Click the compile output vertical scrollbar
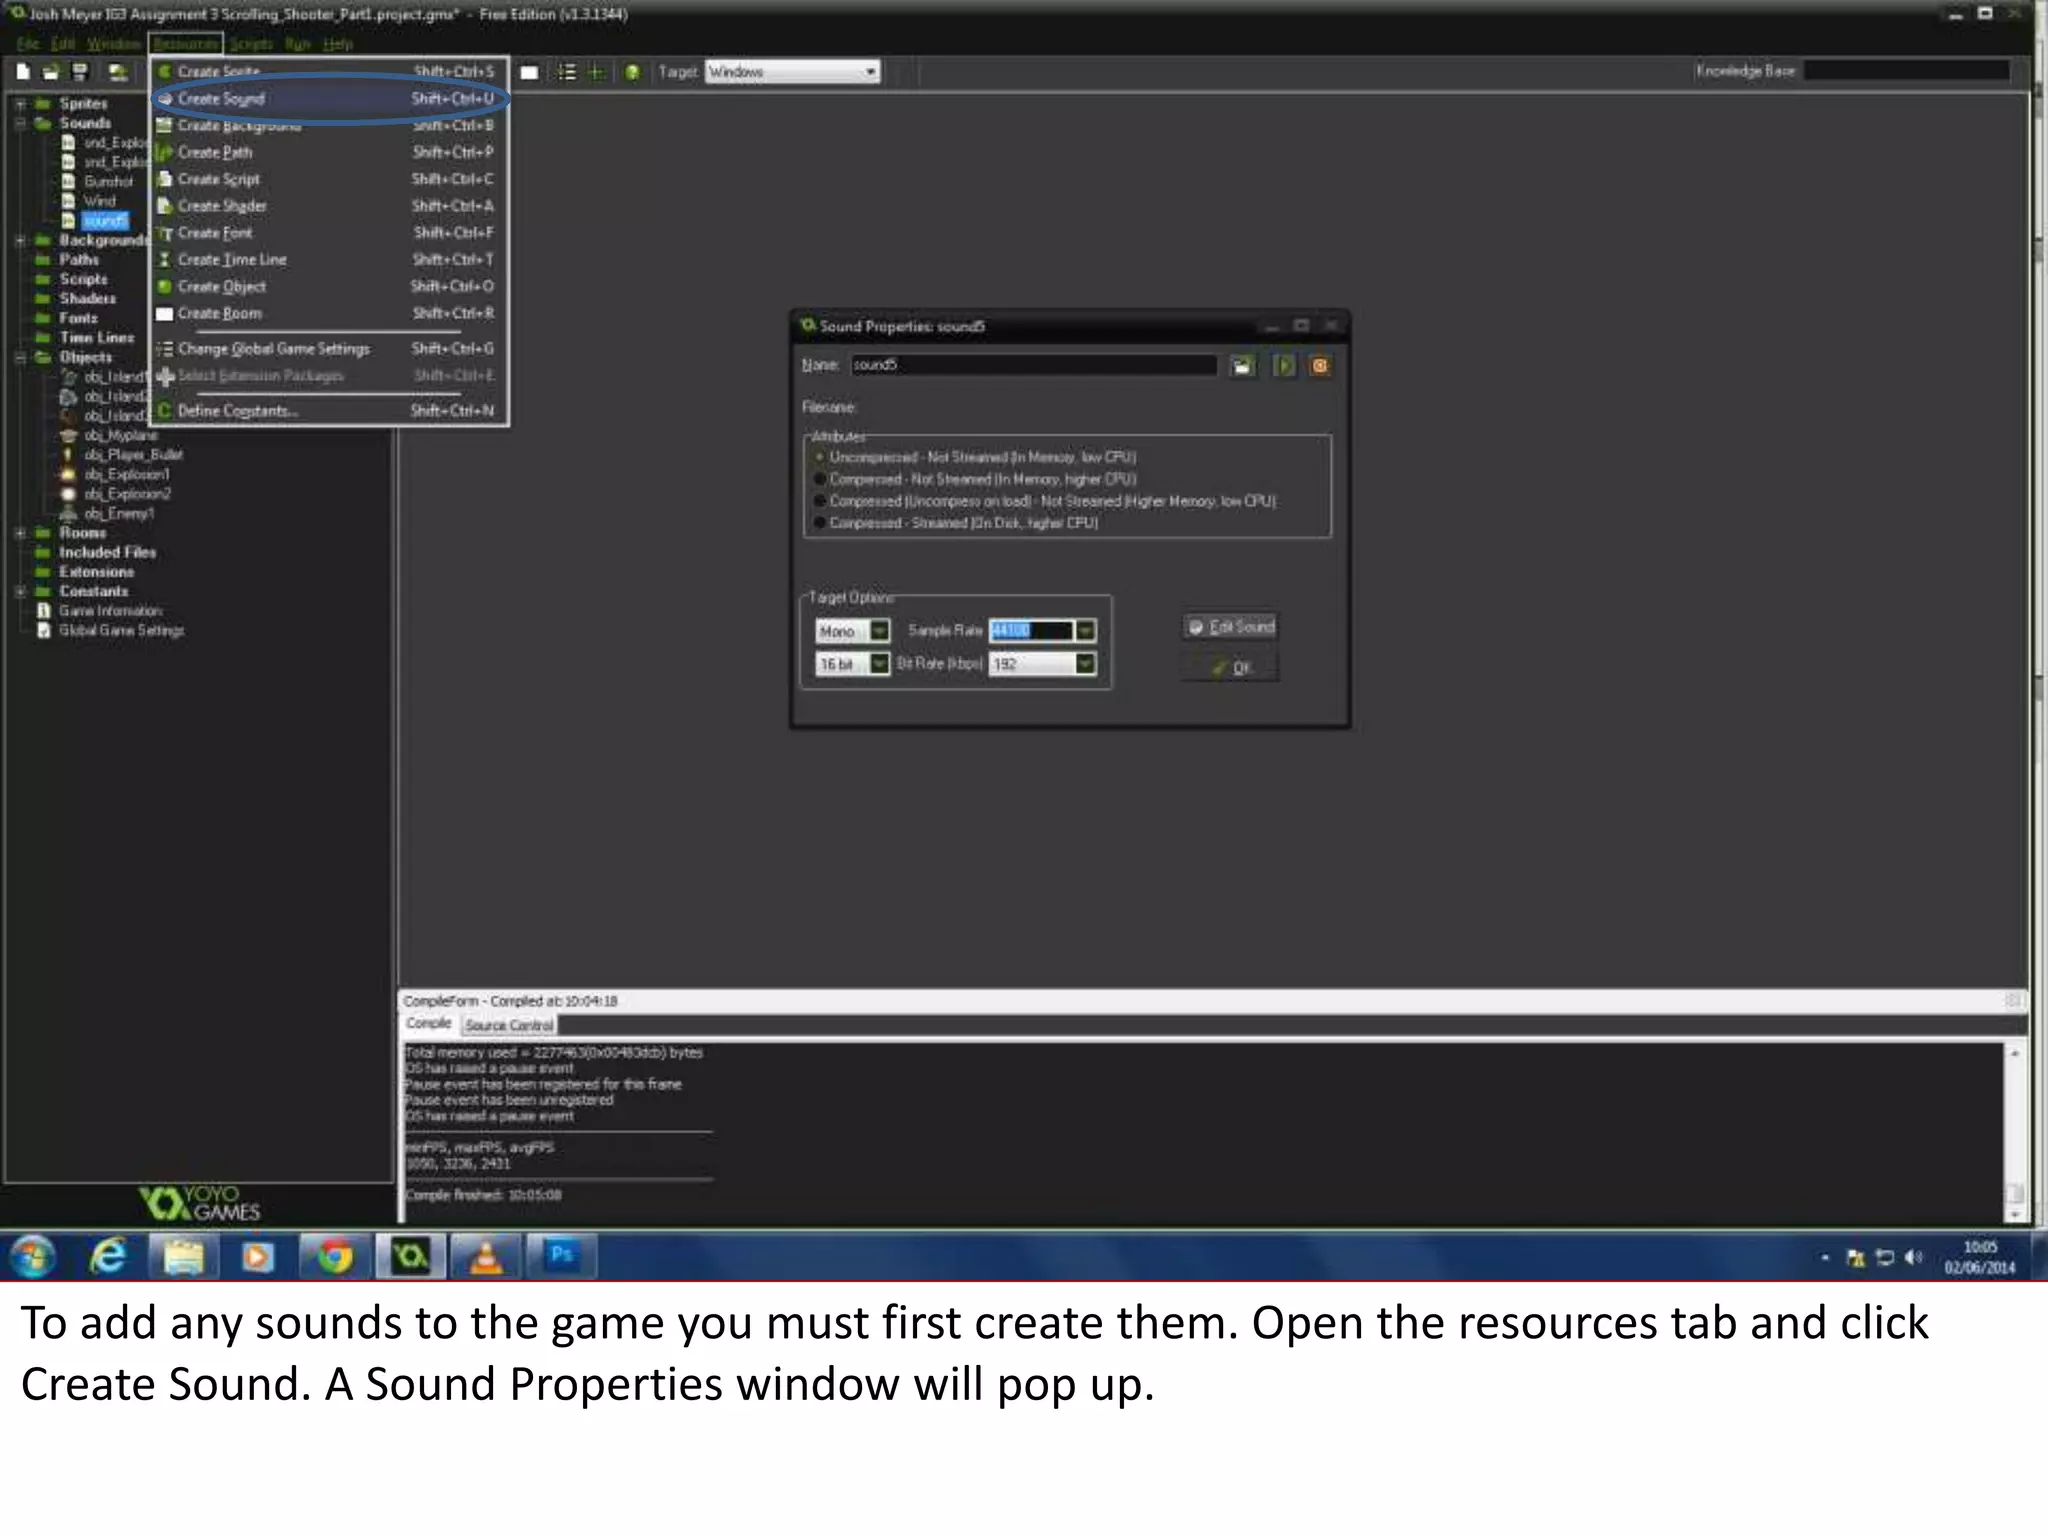The image size is (2048, 1536). [x=2014, y=1132]
